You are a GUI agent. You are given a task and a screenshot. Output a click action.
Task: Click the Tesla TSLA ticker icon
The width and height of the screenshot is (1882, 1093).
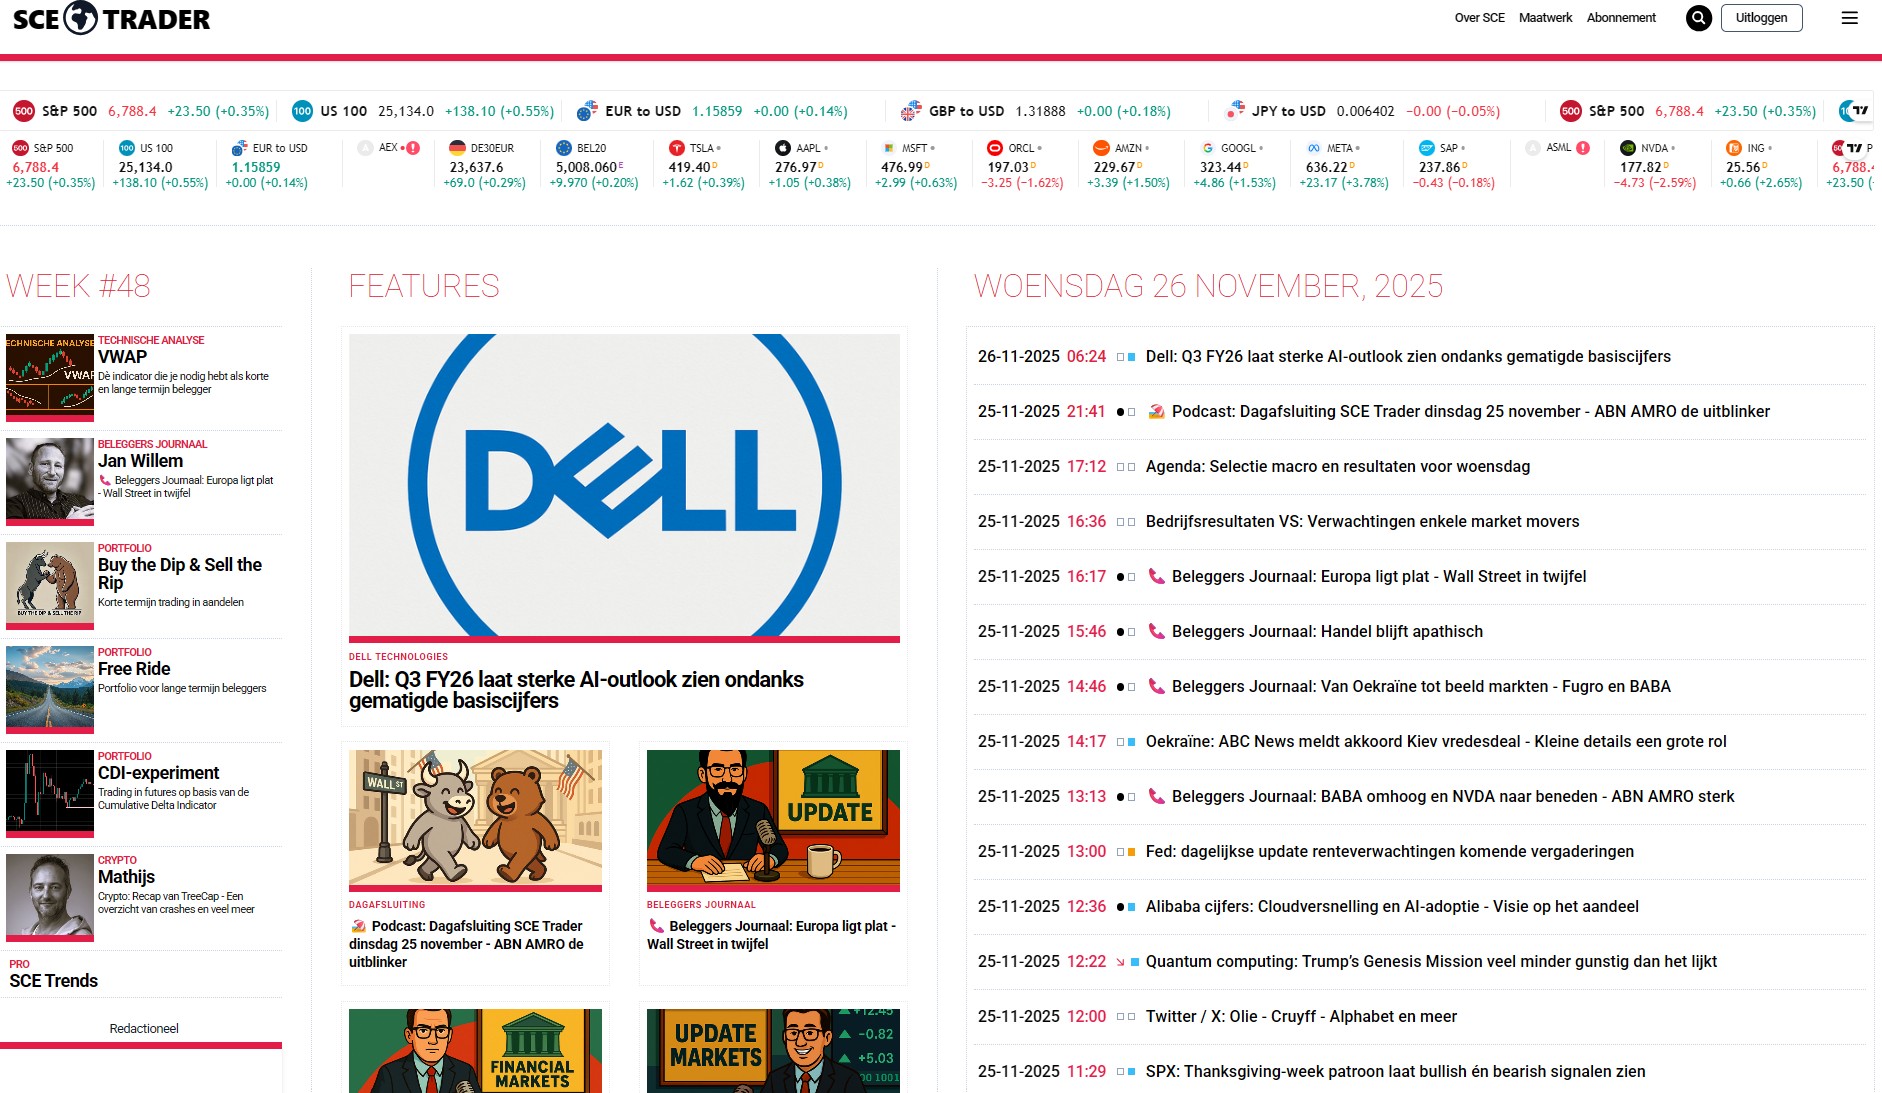pyautogui.click(x=677, y=148)
